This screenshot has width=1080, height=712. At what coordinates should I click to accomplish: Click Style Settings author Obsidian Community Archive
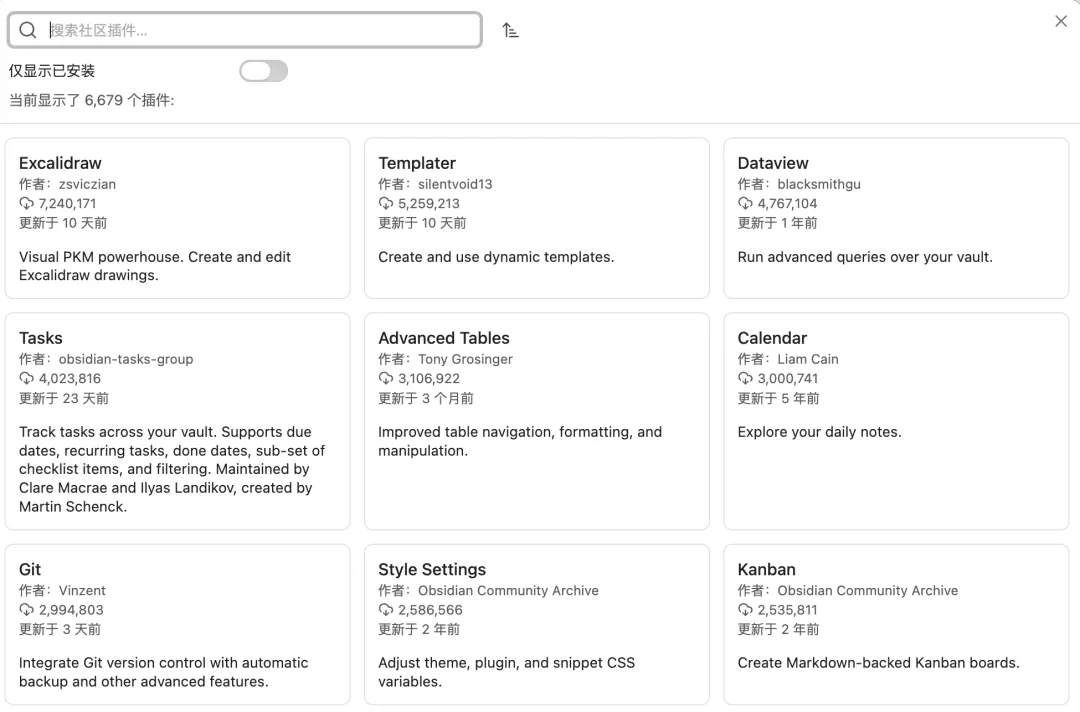coord(508,590)
